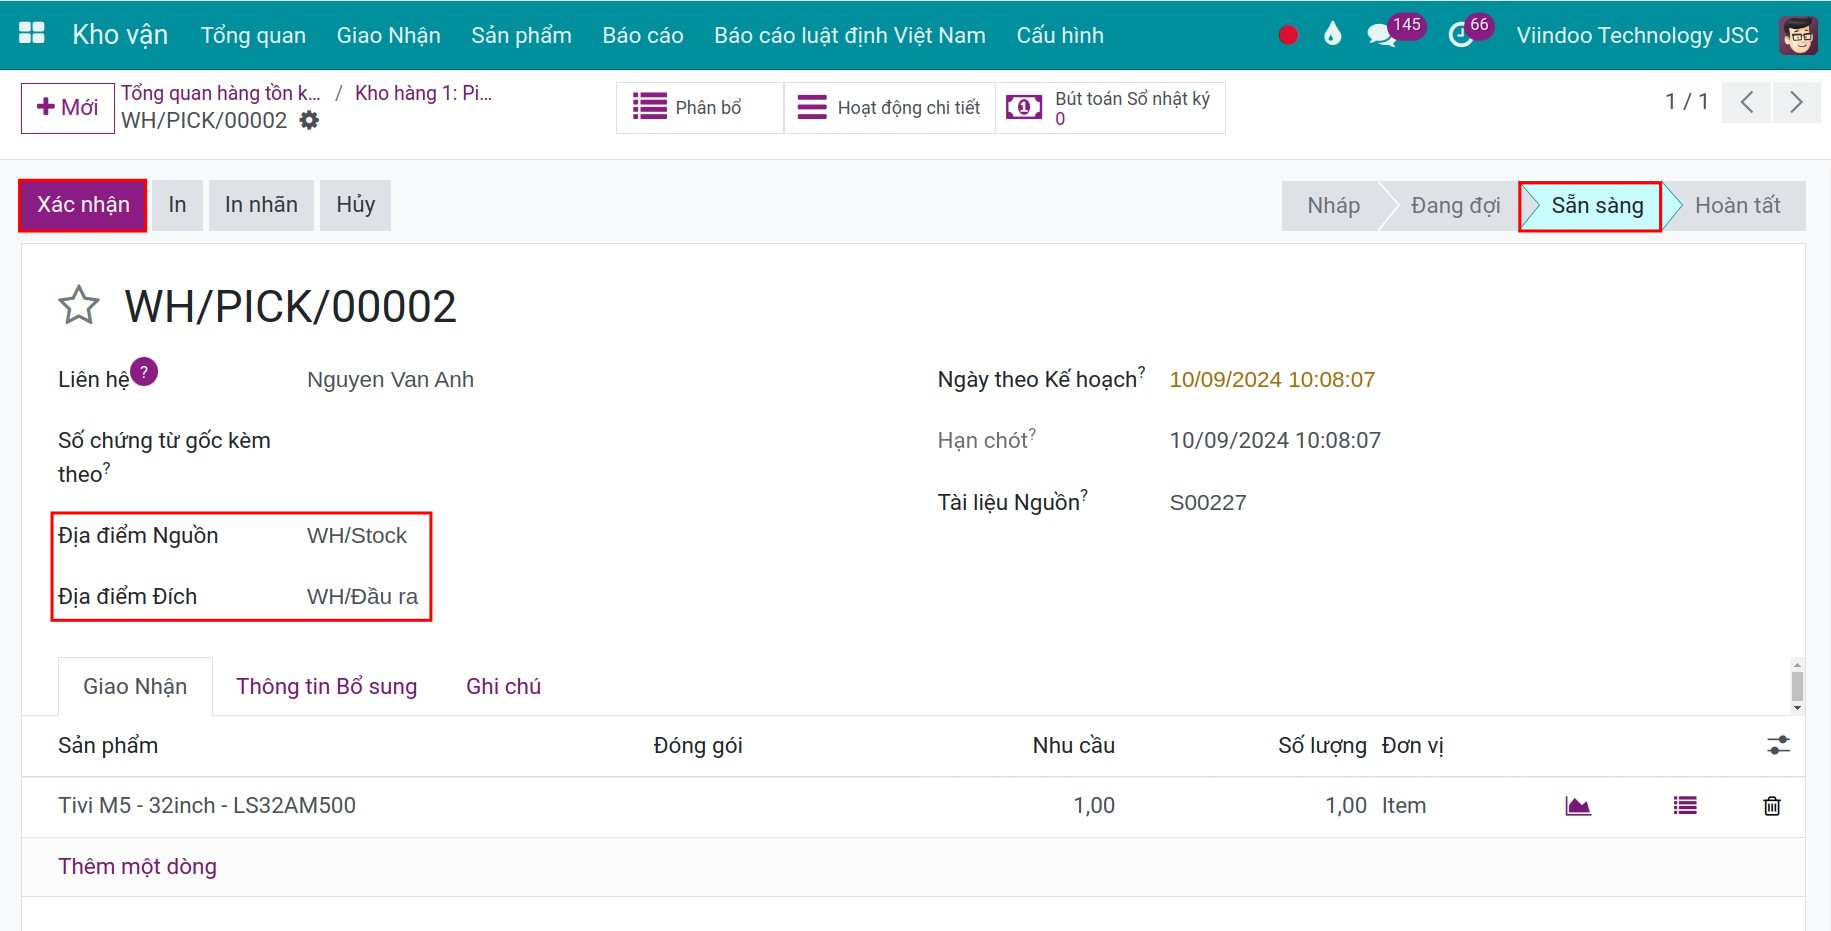The image size is (1831, 931).
Task: Open activities clock icon with 66 badge
Action: (1461, 35)
